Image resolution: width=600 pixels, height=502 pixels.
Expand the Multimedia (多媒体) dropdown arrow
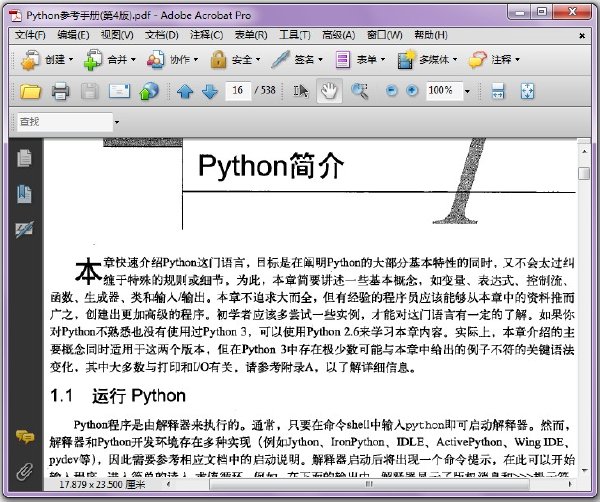(455, 60)
